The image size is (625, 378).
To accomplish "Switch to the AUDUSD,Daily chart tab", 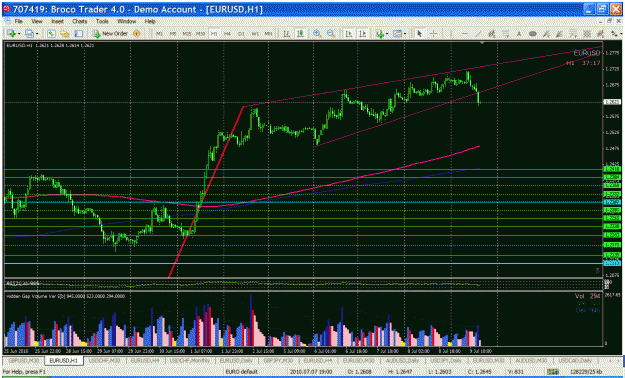I will (403, 360).
